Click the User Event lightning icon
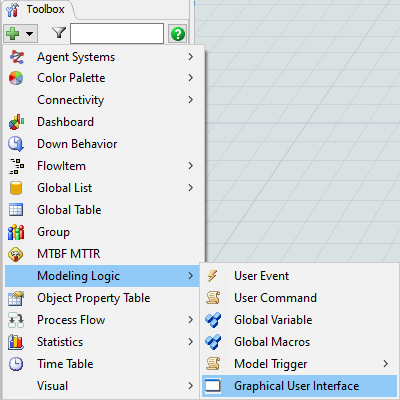400x400 pixels. click(212, 276)
